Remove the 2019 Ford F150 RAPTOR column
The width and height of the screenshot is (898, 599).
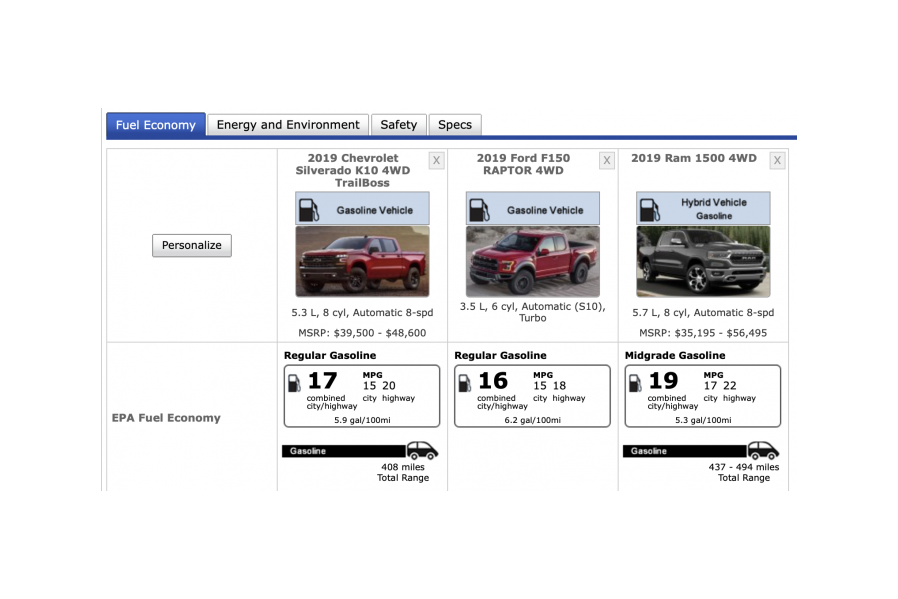606,160
